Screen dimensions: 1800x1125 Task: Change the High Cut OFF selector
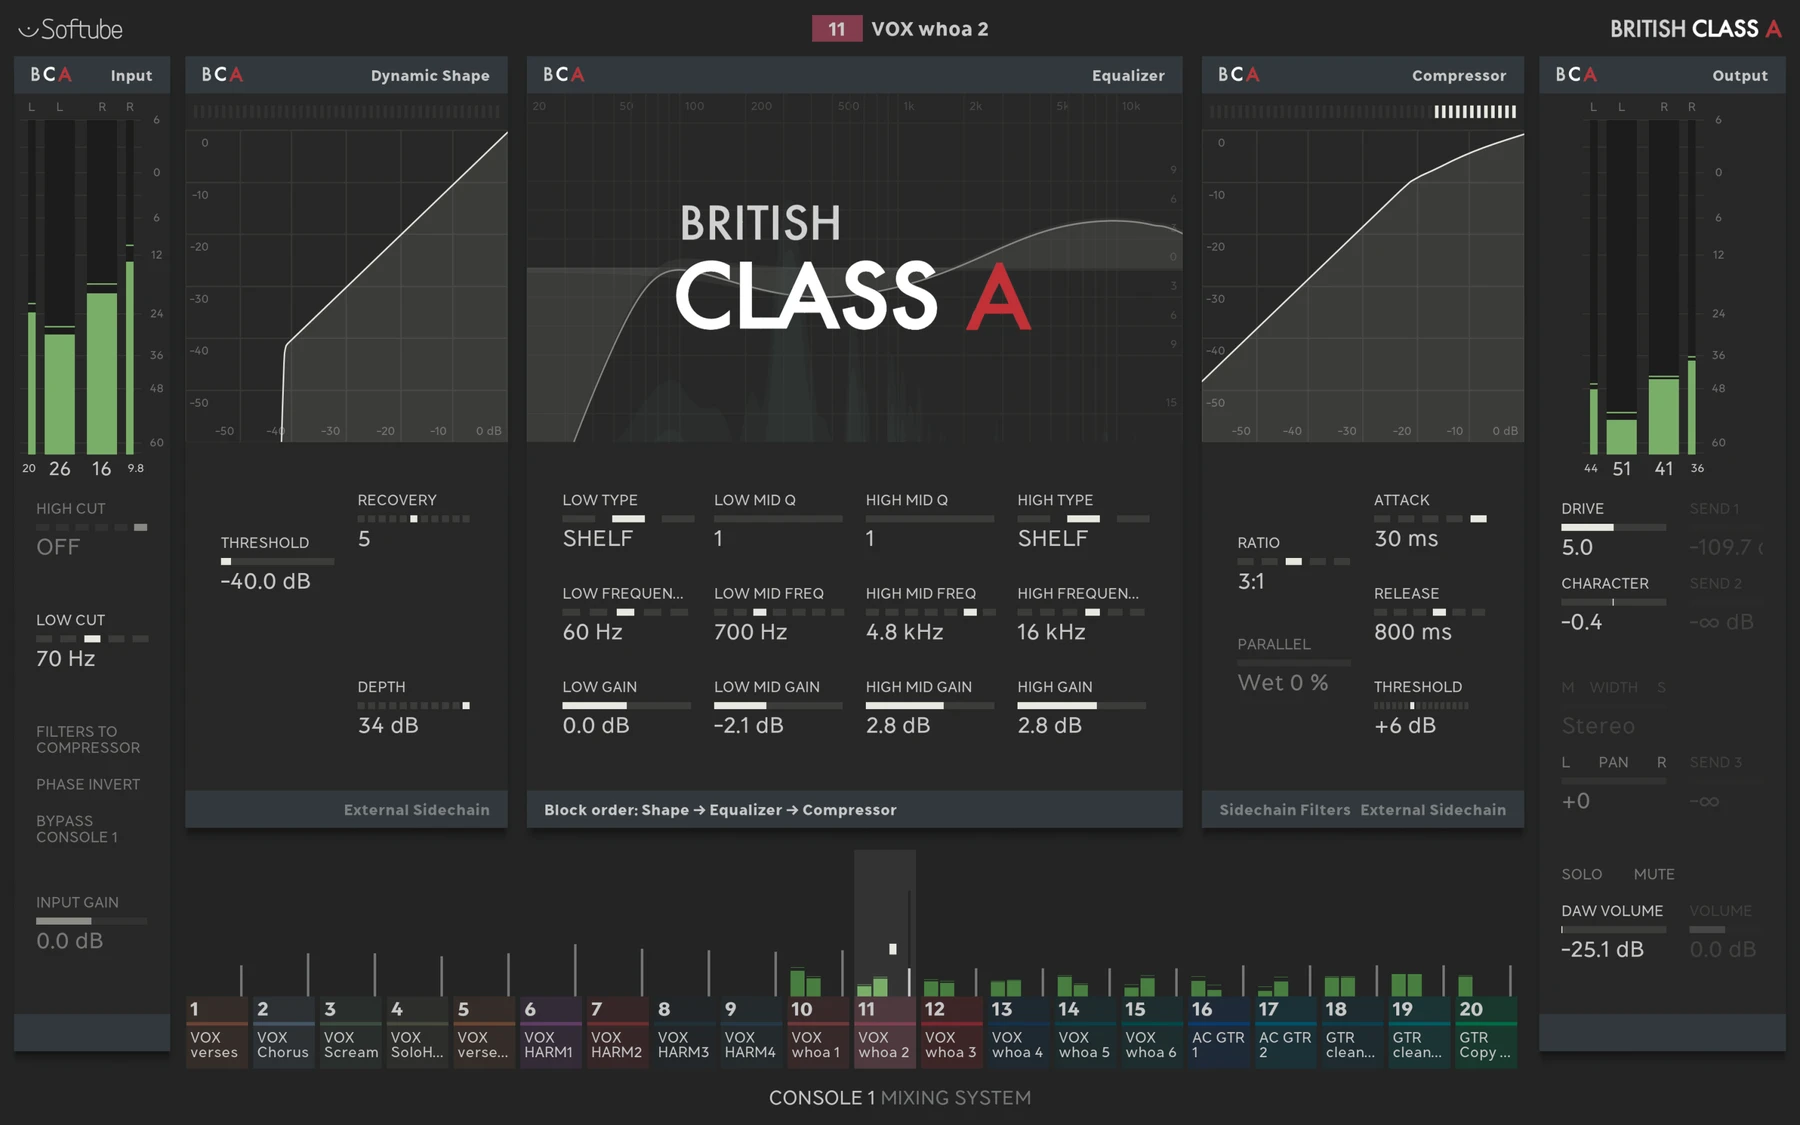tap(92, 527)
